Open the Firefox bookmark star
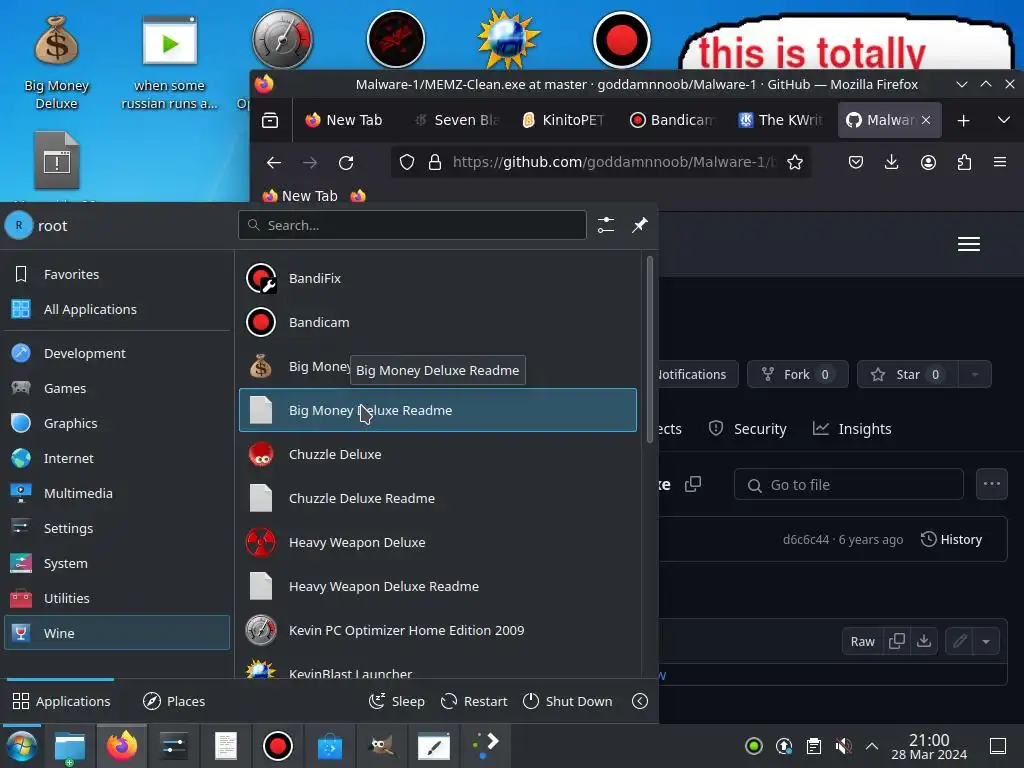 (795, 162)
